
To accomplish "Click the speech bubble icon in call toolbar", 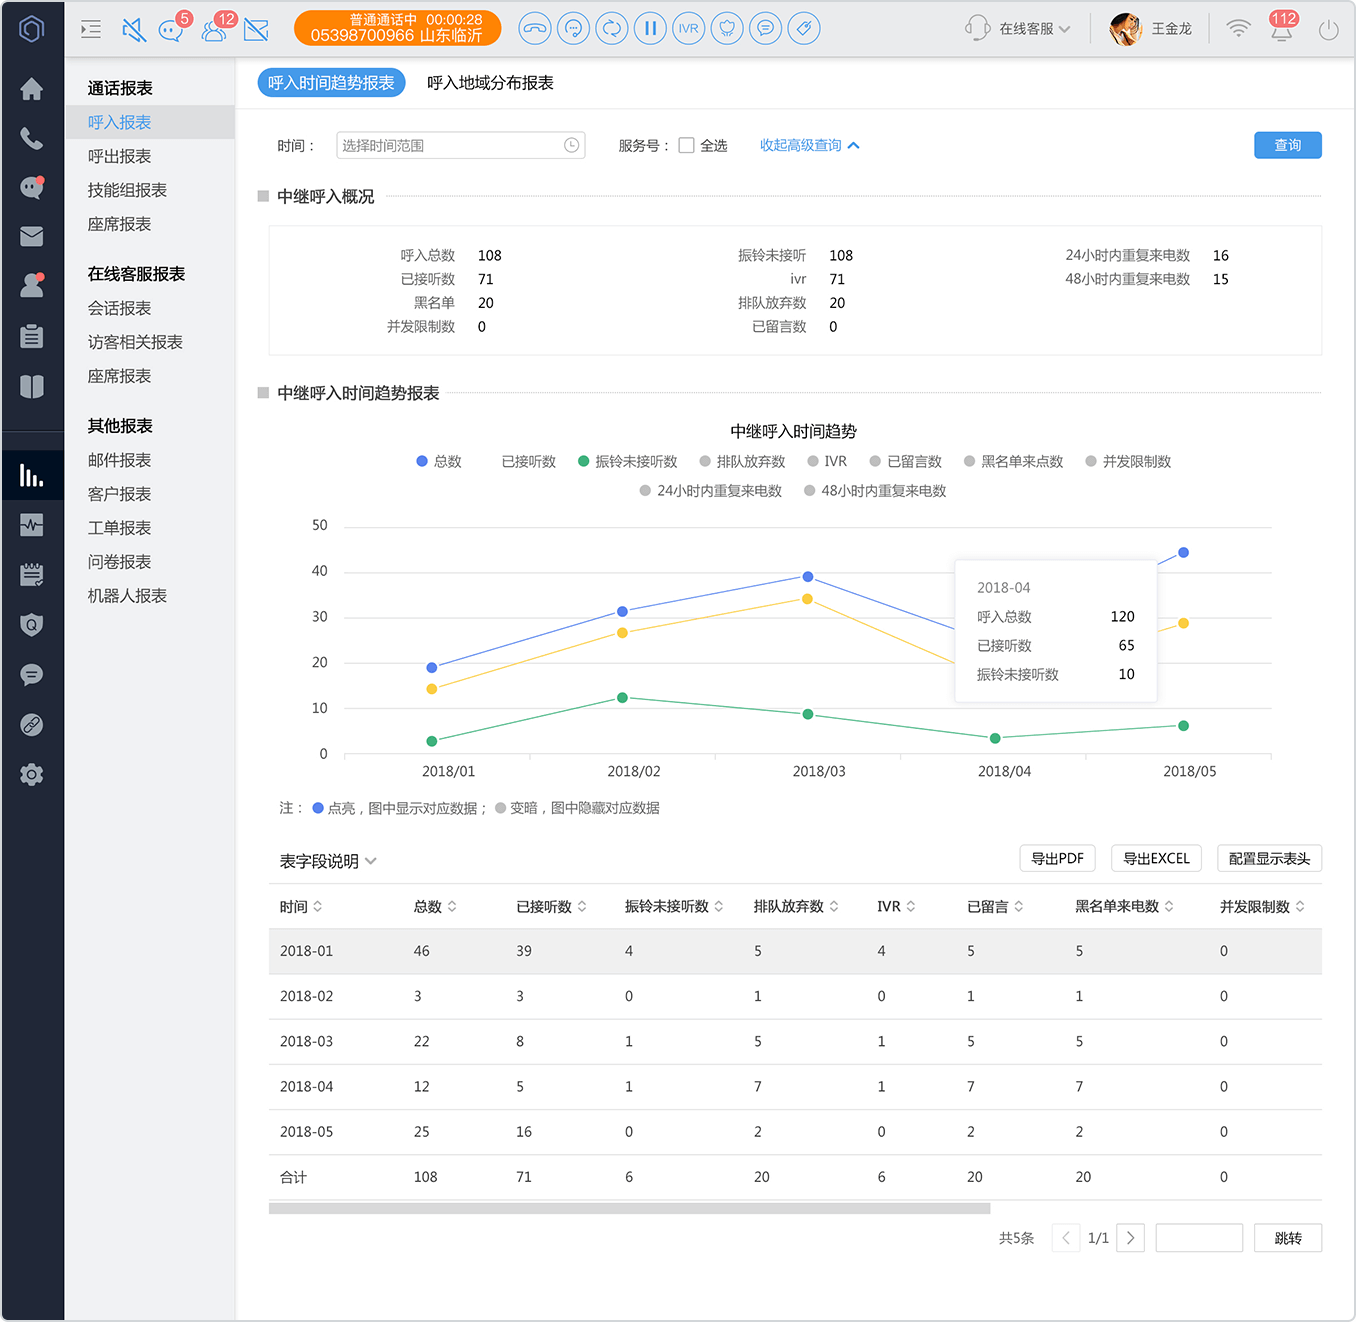I will click(765, 29).
